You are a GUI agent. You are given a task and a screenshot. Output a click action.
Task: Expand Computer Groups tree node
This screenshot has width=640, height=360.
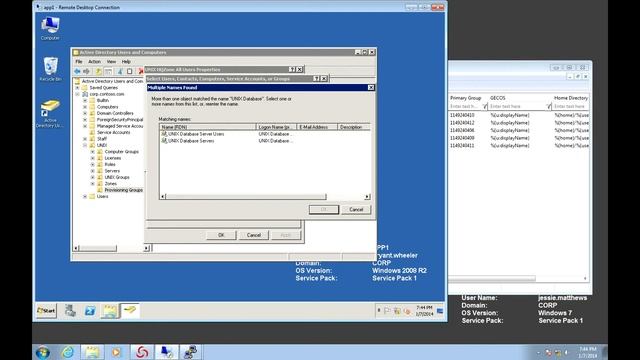pyautogui.click(x=93, y=151)
